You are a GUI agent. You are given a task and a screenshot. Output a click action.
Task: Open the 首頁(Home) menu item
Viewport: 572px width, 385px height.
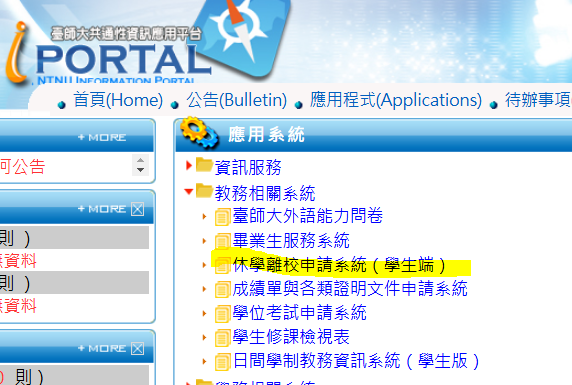pyautogui.click(x=118, y=100)
